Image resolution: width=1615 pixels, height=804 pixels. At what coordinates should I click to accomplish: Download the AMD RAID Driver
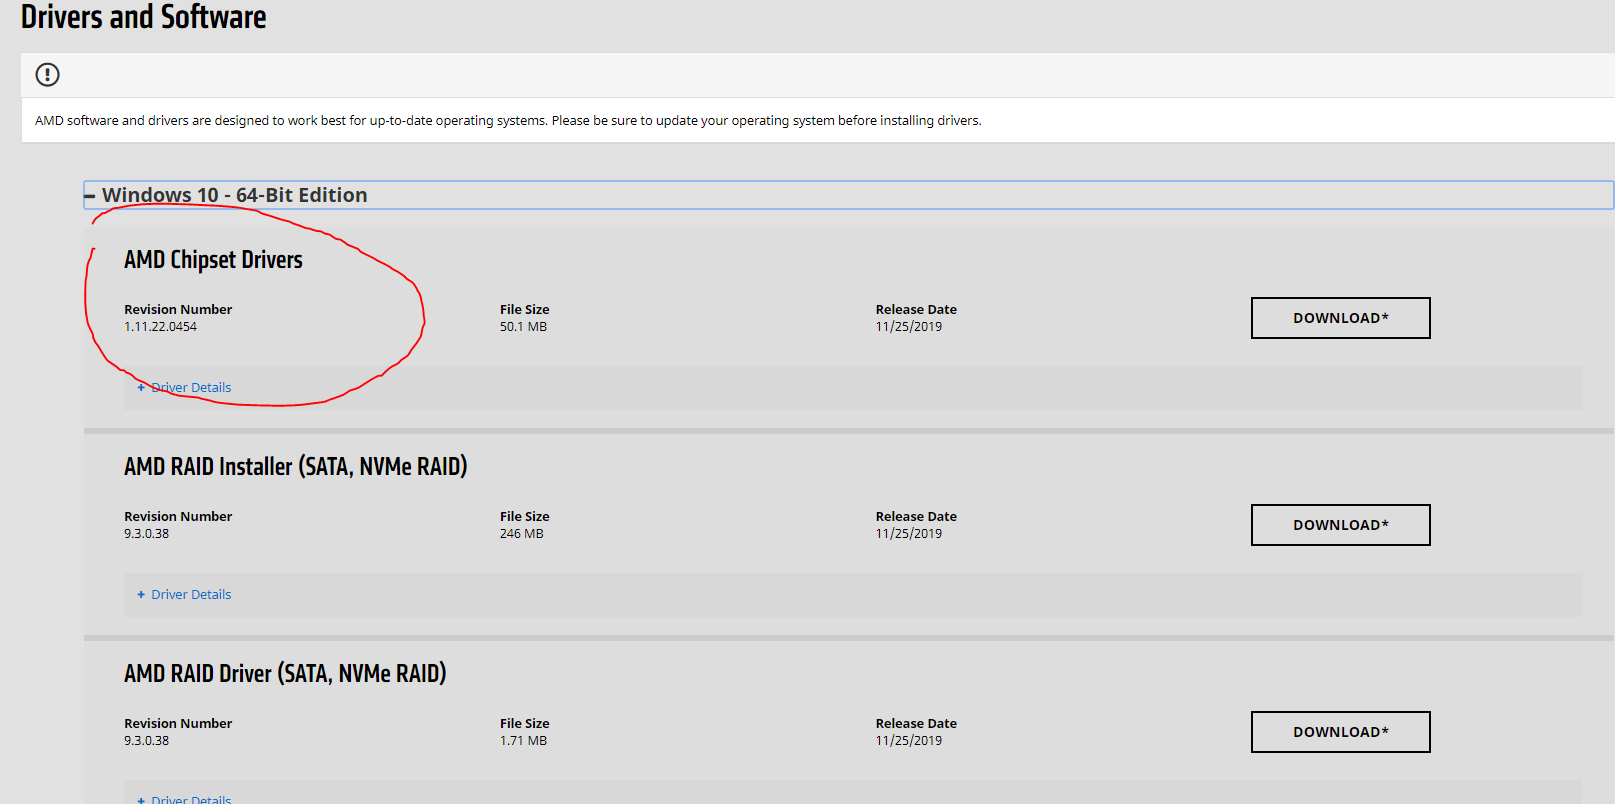(x=1340, y=732)
